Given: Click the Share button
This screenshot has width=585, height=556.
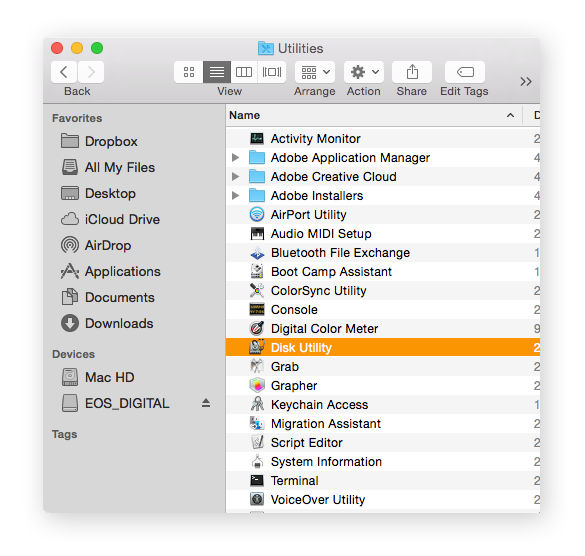Looking at the screenshot, I should tap(412, 72).
